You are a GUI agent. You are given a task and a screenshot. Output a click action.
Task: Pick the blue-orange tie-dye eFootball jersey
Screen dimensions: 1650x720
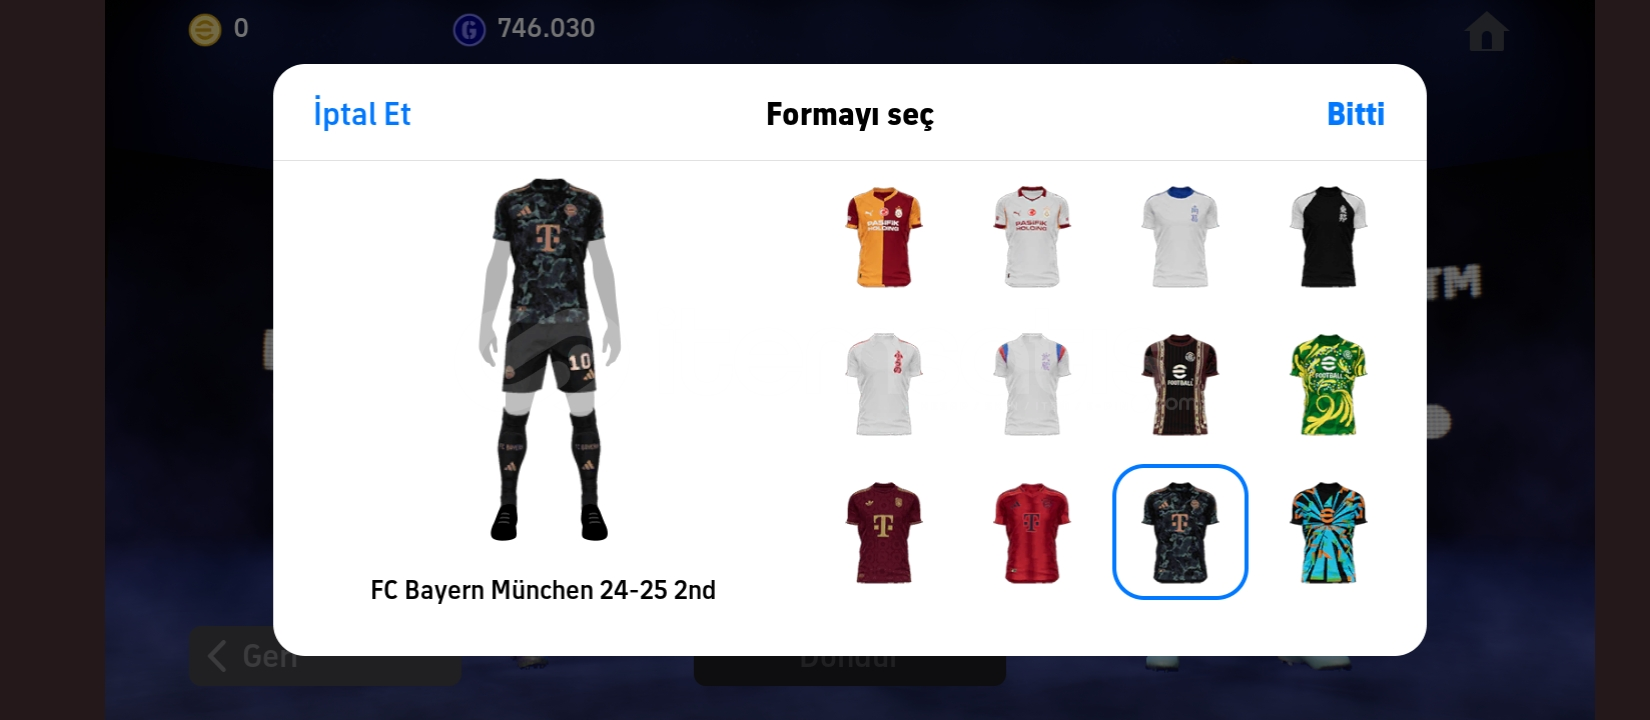1328,533
